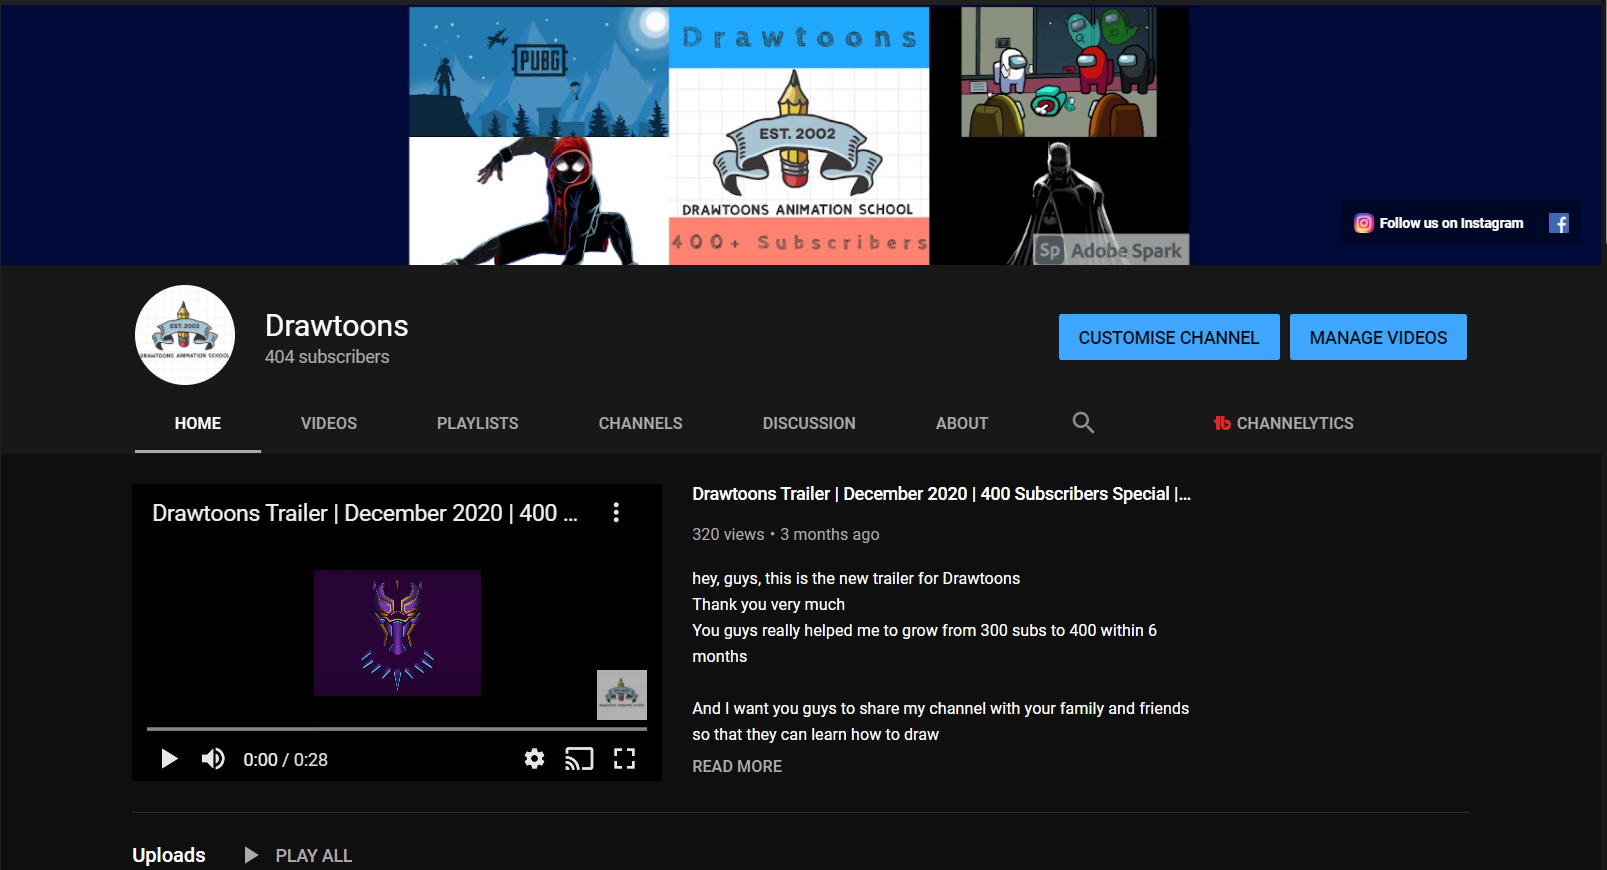Go to the Playlists tab
The image size is (1607, 870).
point(478,423)
